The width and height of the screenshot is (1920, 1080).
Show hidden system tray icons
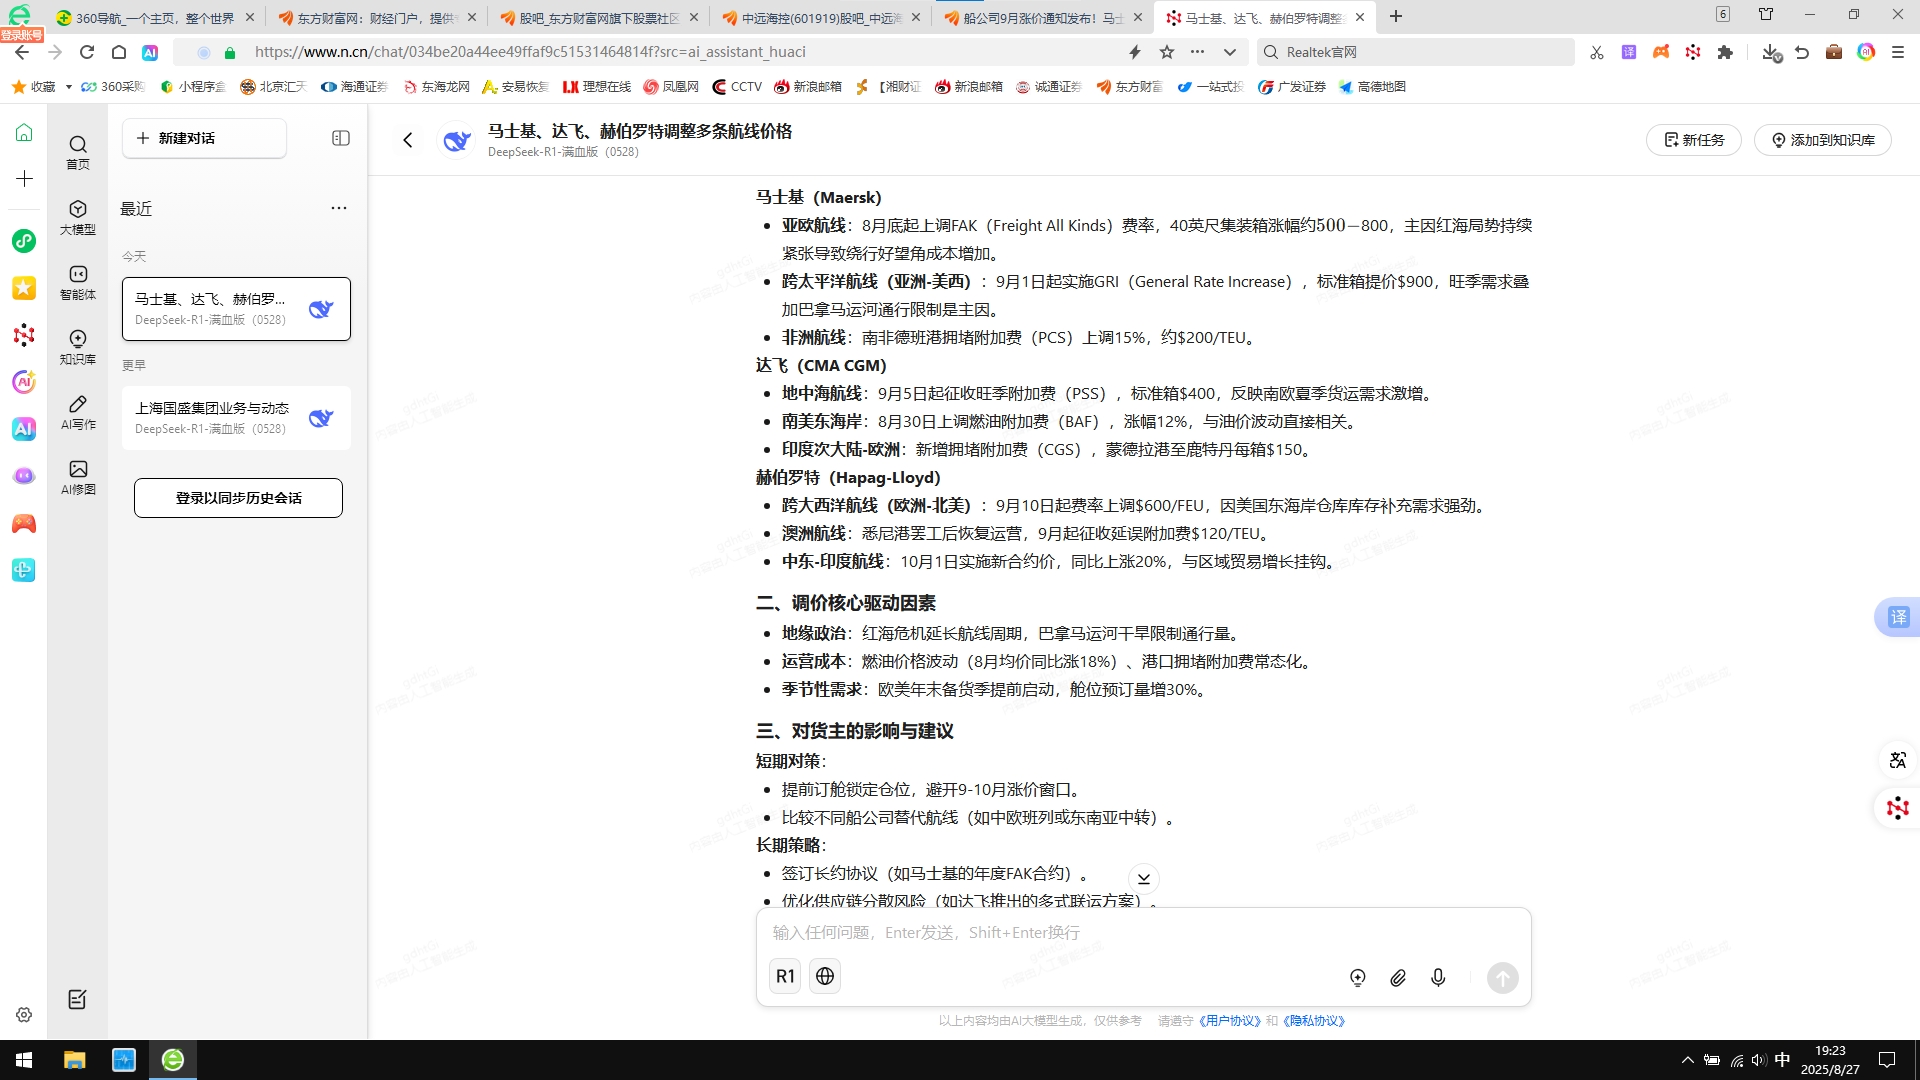(1688, 1060)
